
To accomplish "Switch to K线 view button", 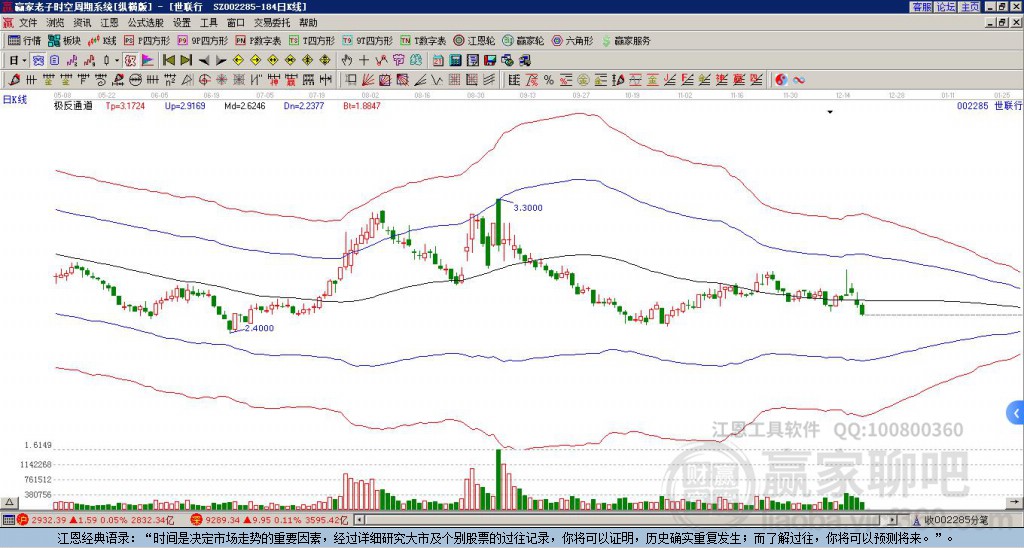I will (x=103, y=40).
